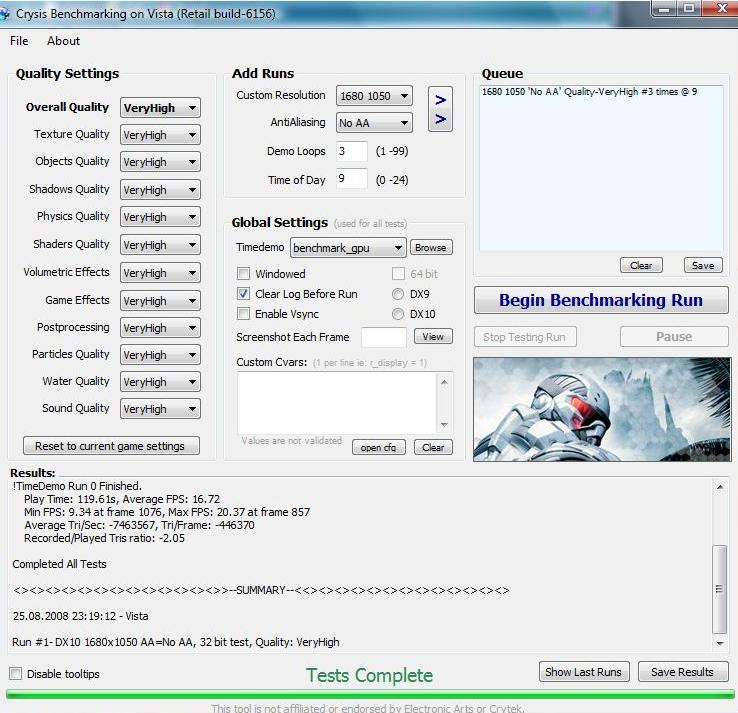
Task: Open the About menu
Action: (63, 41)
